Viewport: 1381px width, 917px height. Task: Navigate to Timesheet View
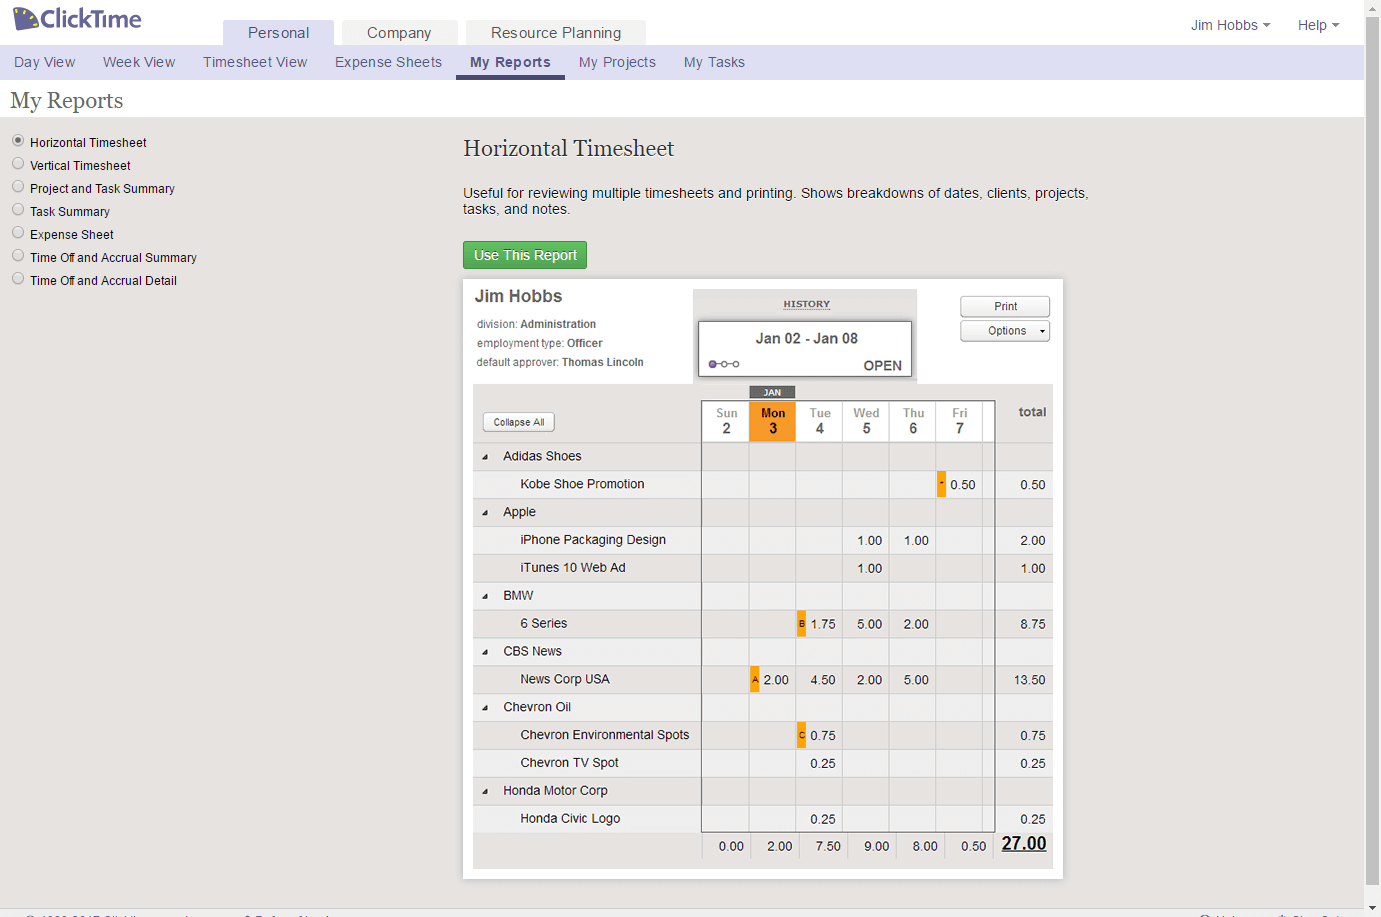(x=255, y=62)
